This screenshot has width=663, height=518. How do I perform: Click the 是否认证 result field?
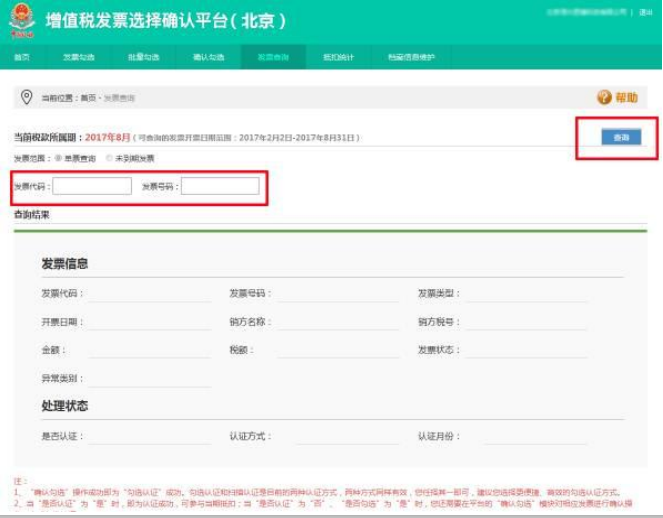[149, 436]
